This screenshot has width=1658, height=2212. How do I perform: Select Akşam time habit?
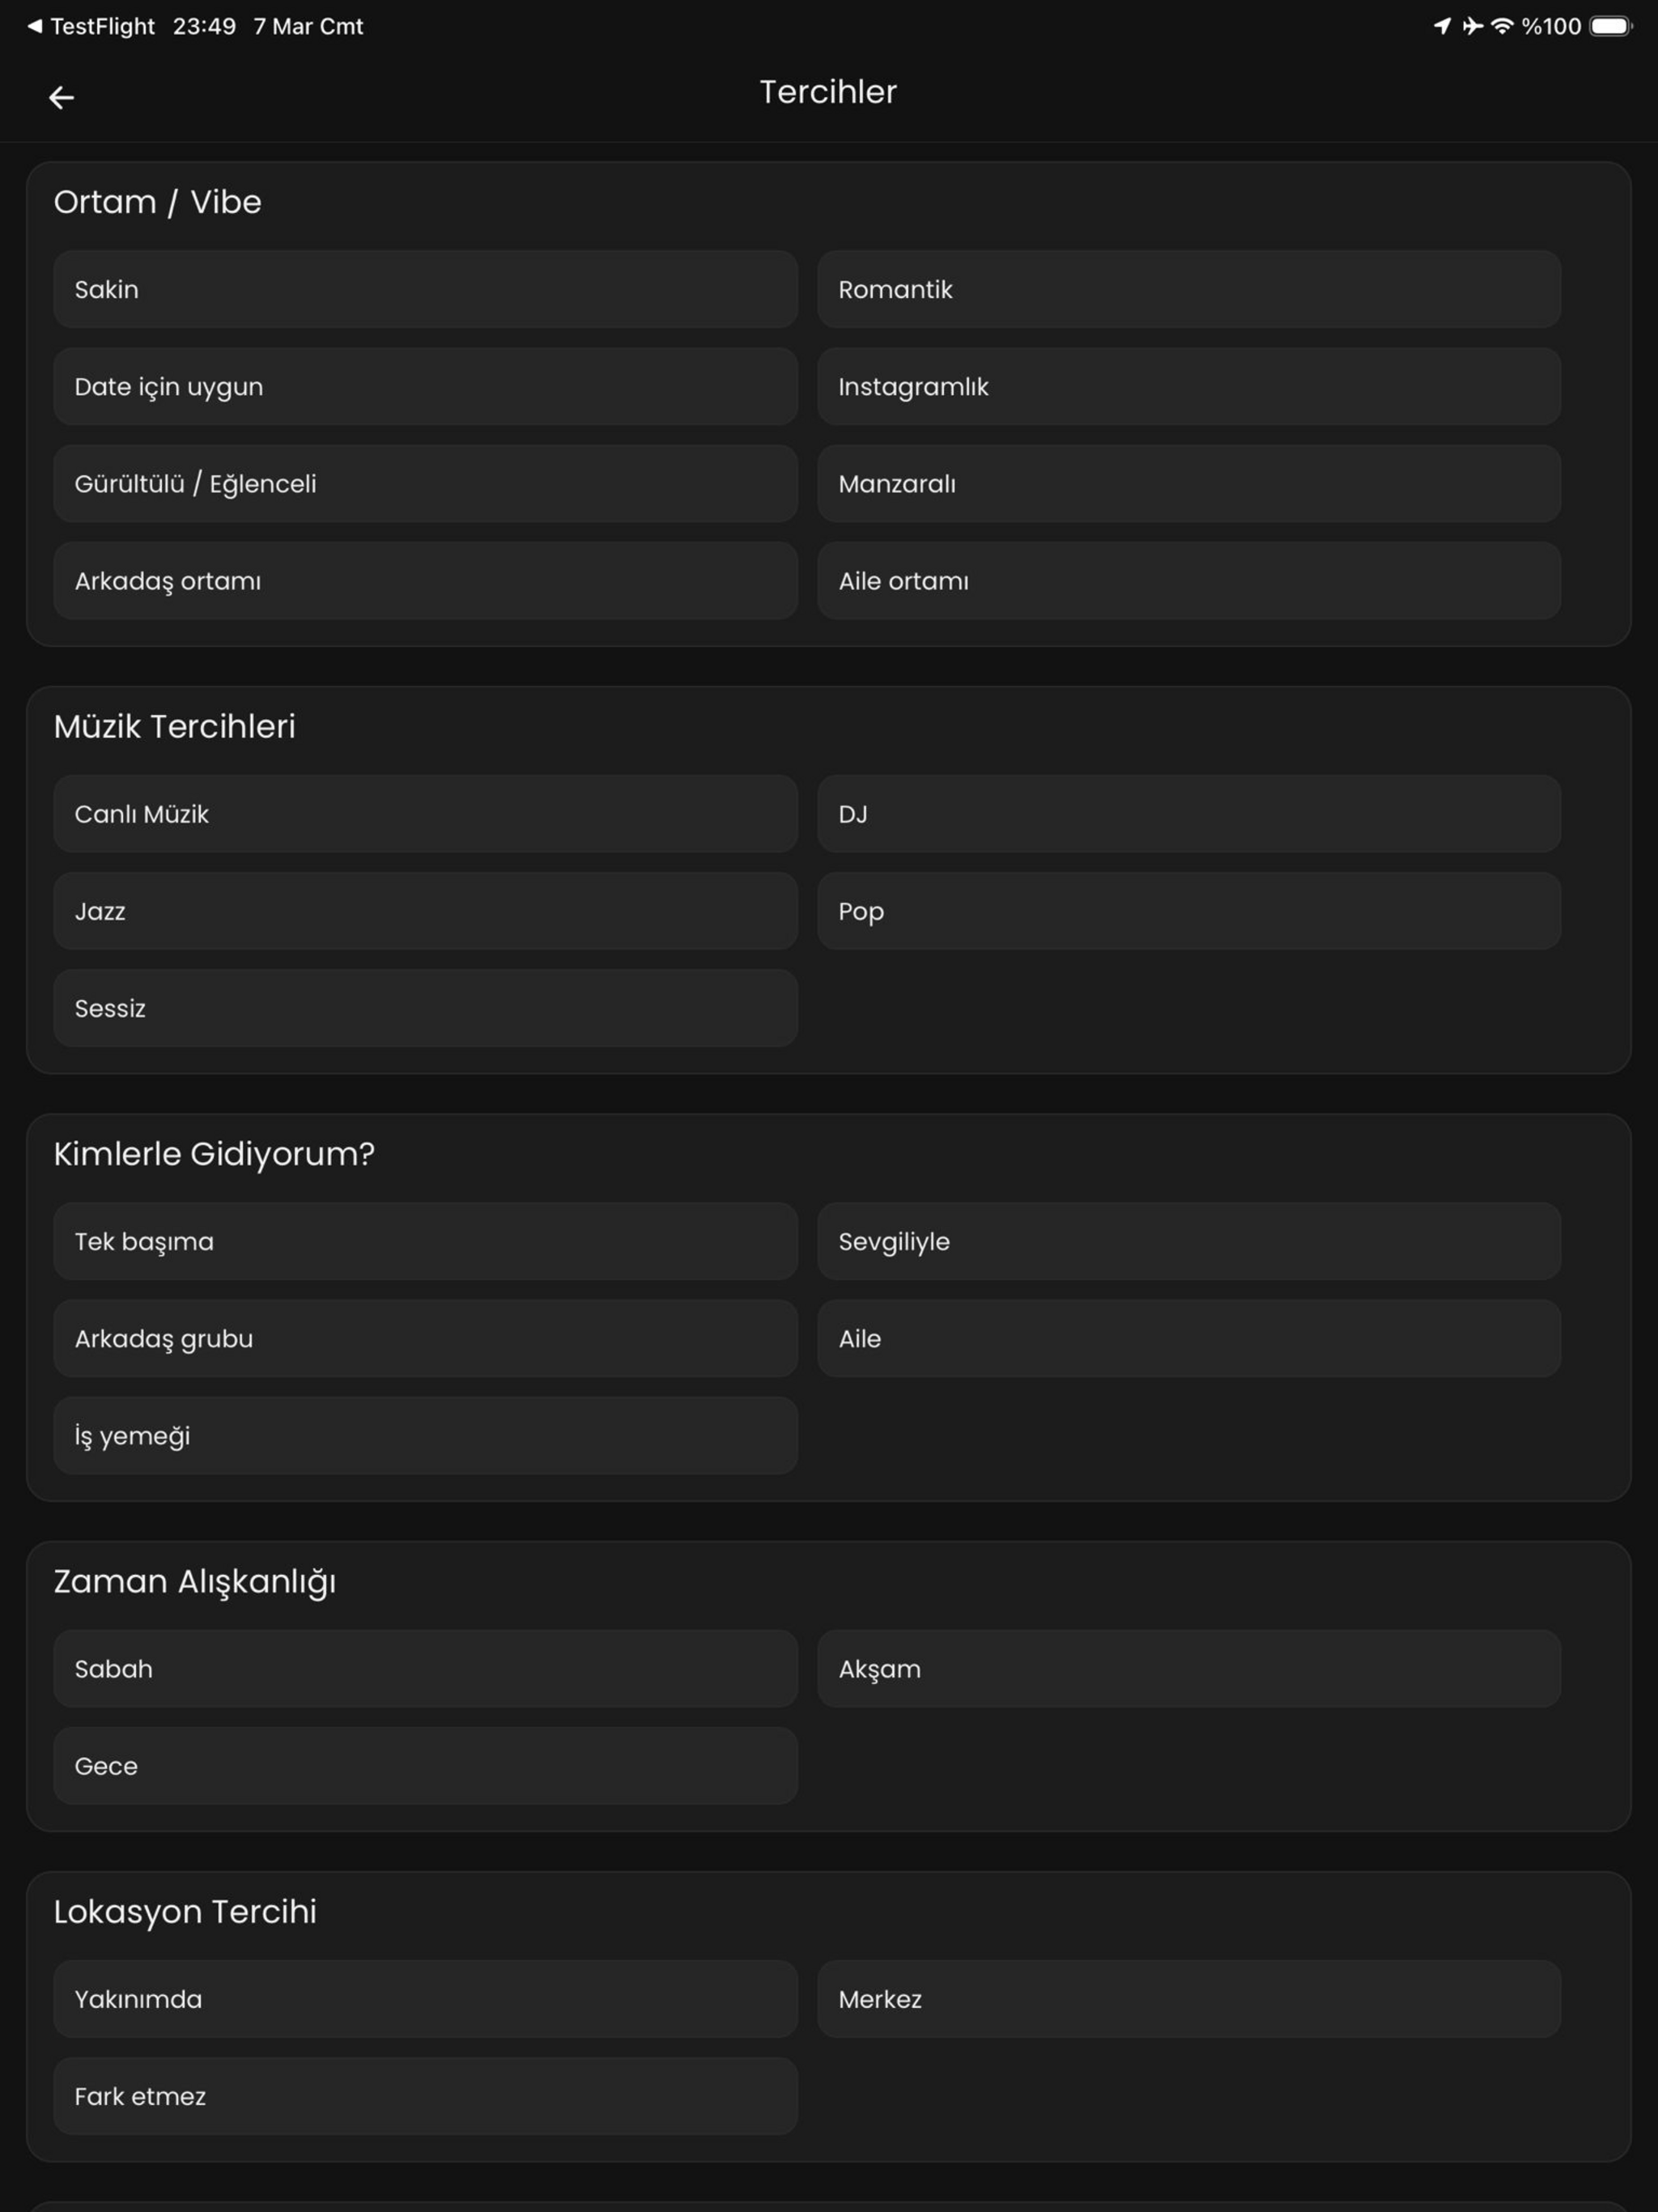(1189, 1668)
